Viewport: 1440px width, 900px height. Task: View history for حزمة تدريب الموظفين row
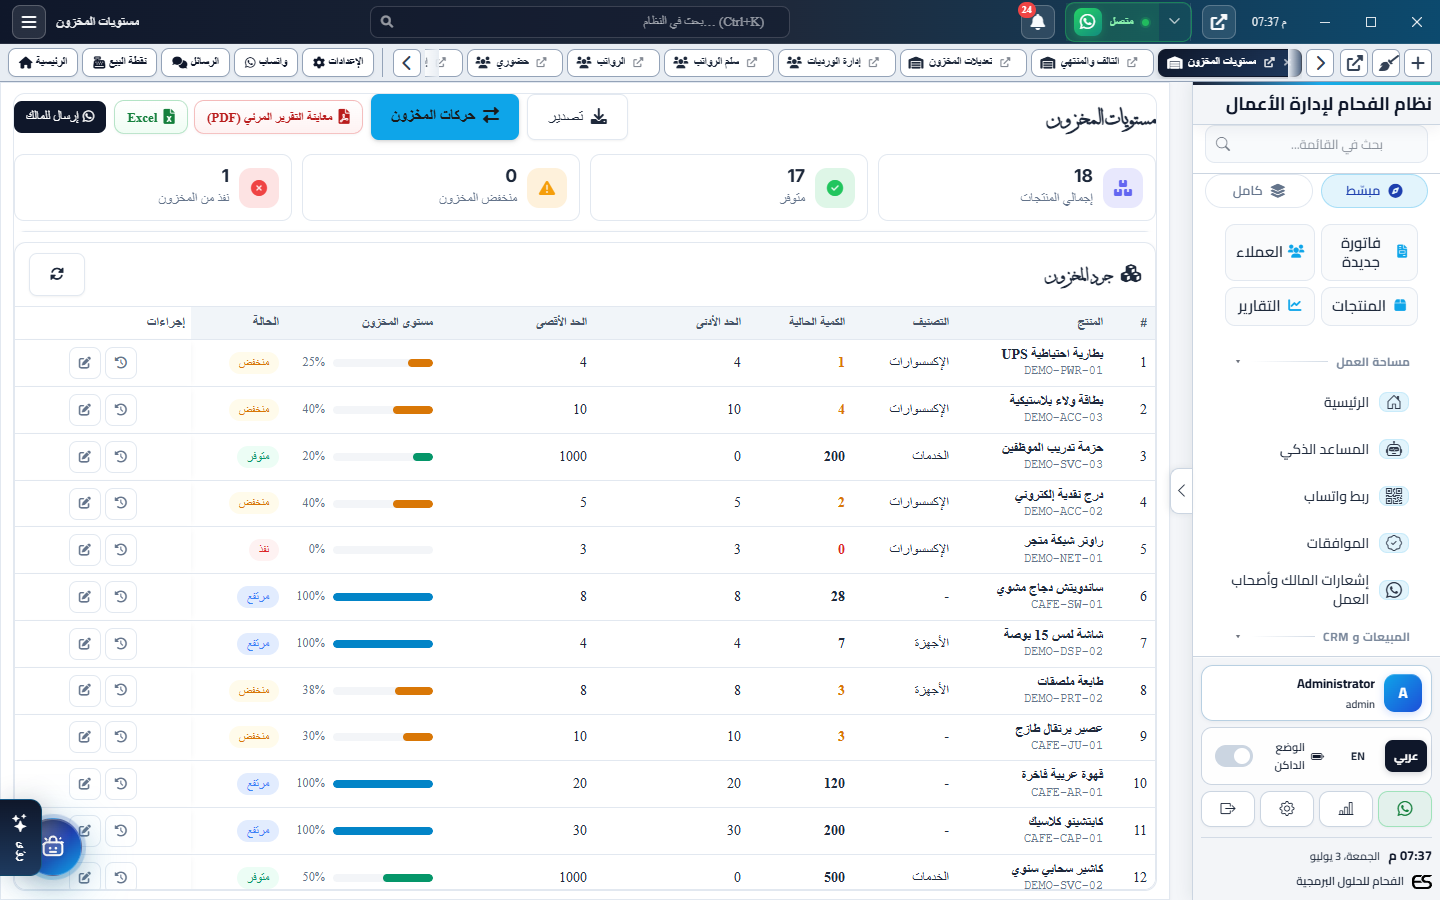click(121, 457)
